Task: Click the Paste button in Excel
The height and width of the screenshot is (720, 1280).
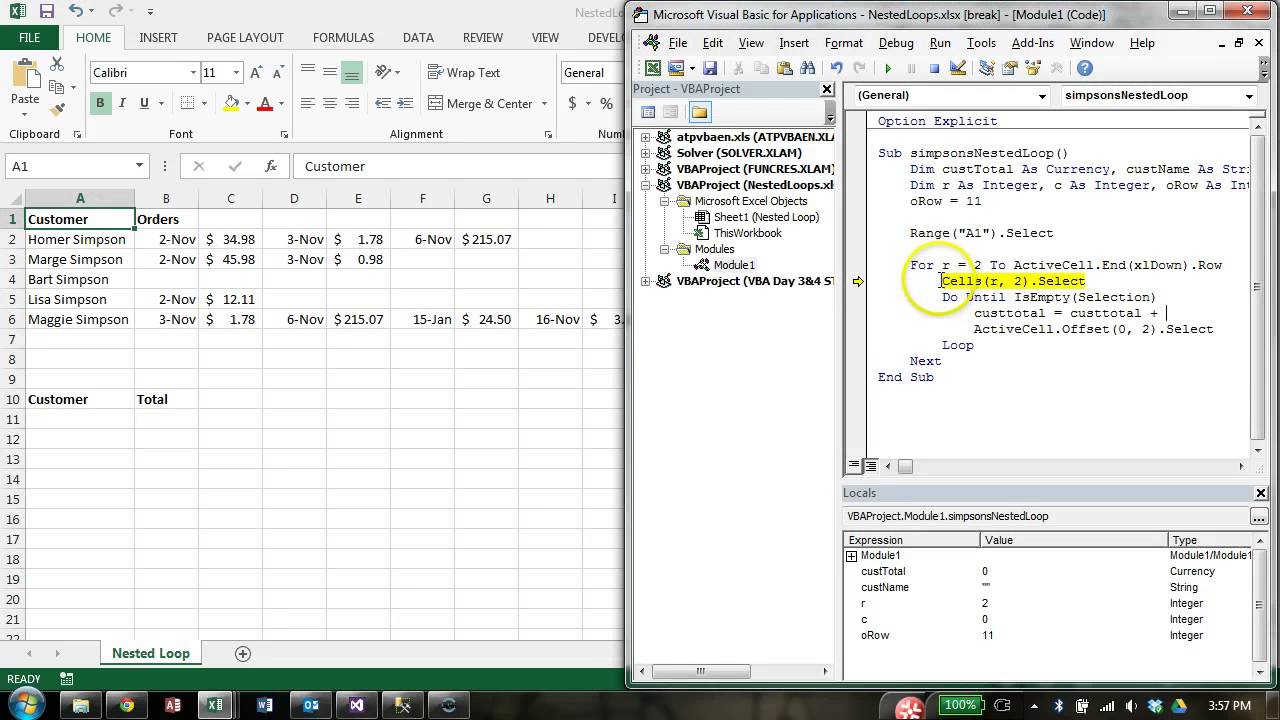Action: pyautogui.click(x=25, y=85)
